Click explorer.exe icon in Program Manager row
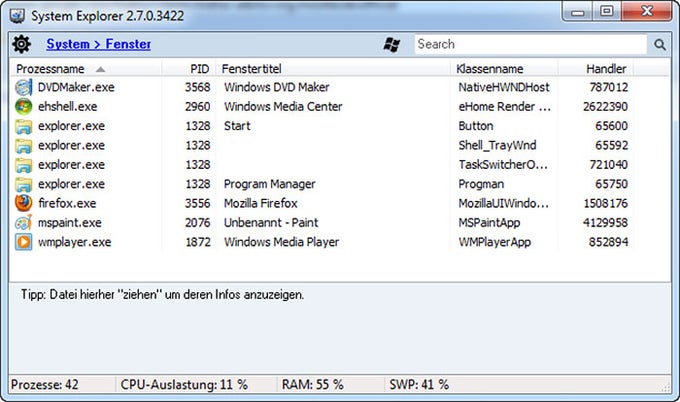Screen dimensions: 680x402 23,184
